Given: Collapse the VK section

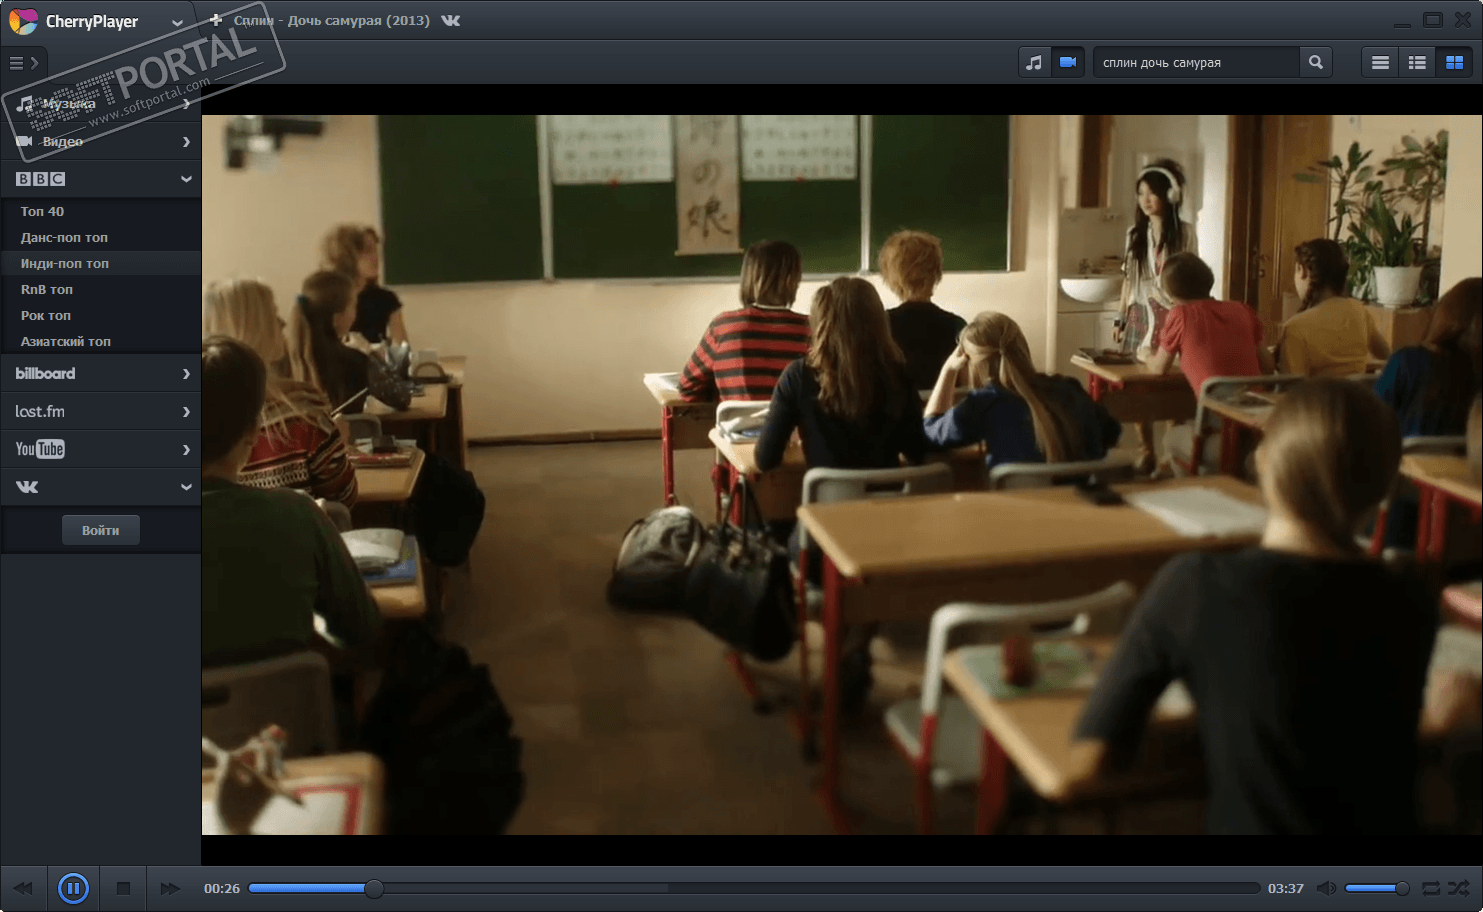Looking at the screenshot, I should (x=100, y=487).
